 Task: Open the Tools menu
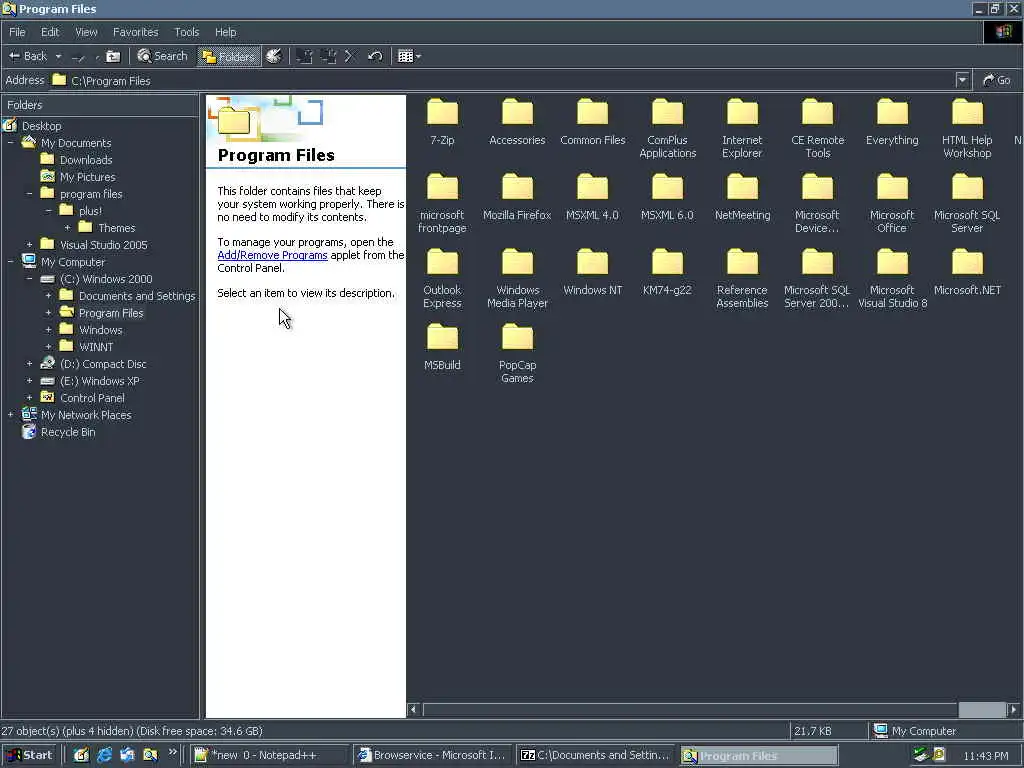[186, 32]
